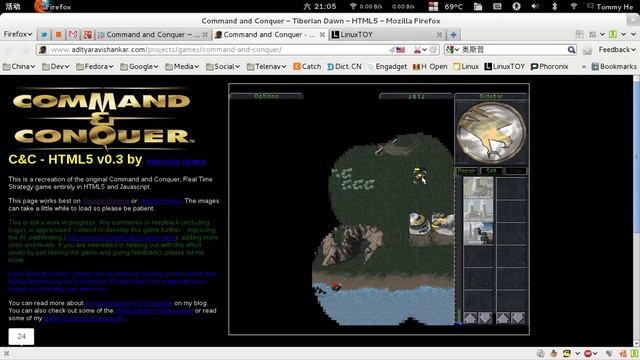Click the US flag icon in address bar

(x=400, y=50)
